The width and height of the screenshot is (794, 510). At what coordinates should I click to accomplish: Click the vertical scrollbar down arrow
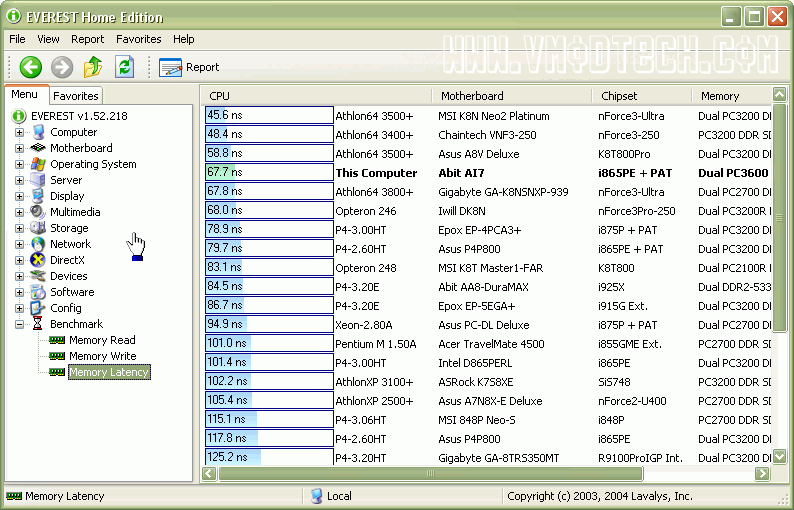(779, 456)
